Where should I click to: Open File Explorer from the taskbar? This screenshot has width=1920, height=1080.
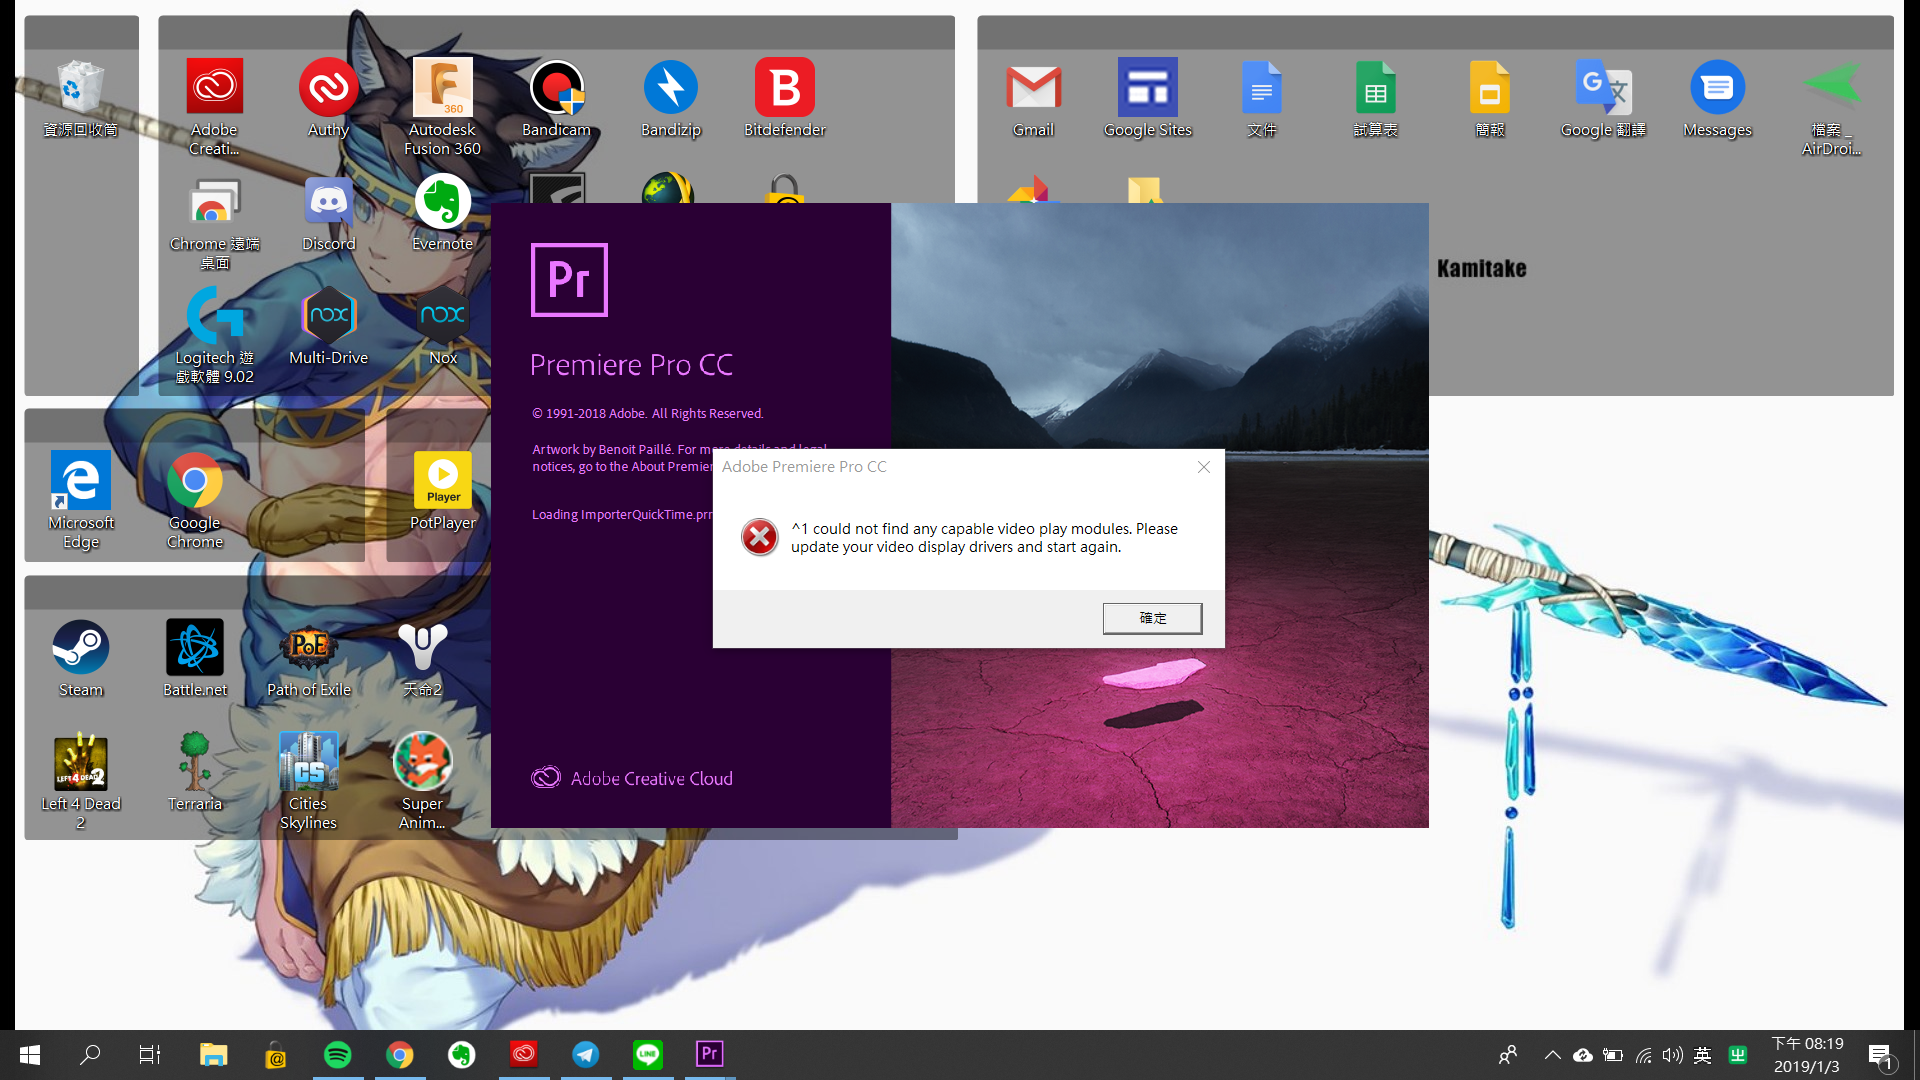[213, 1054]
